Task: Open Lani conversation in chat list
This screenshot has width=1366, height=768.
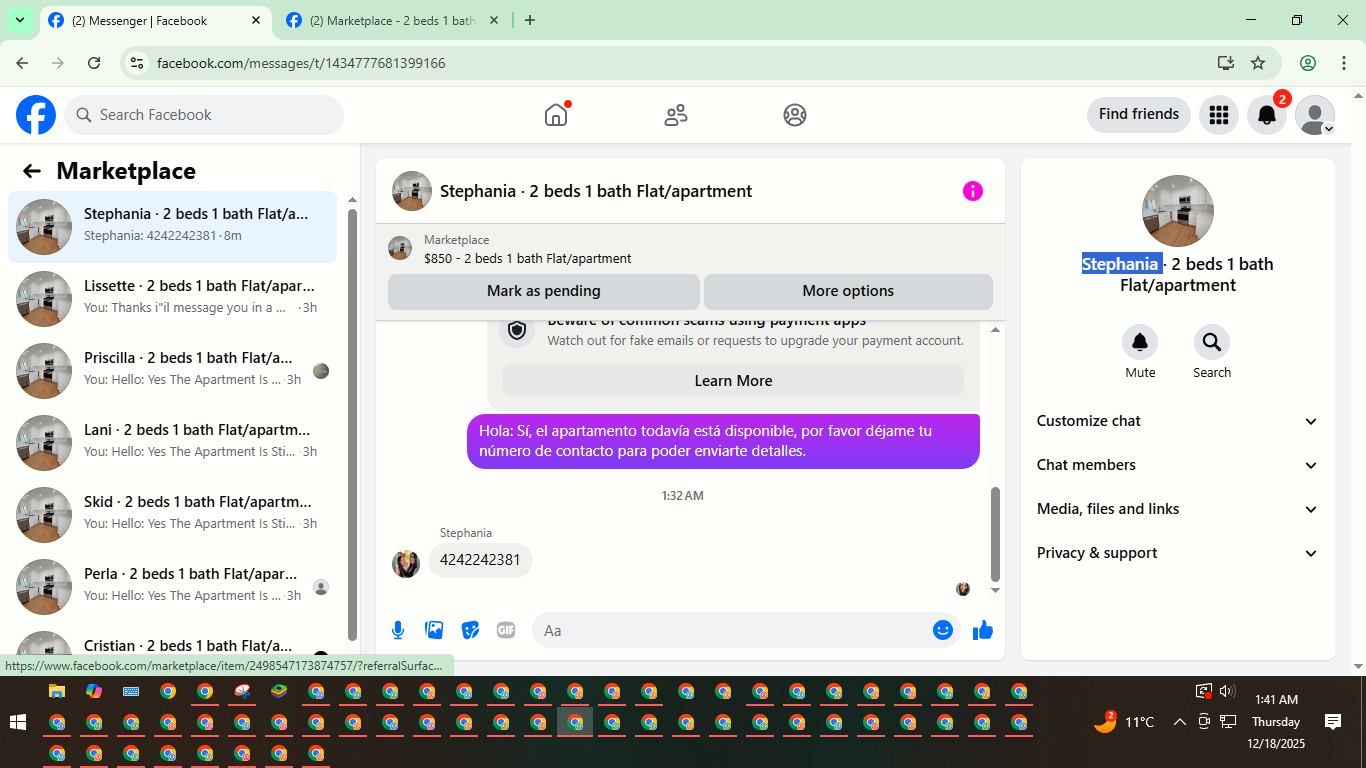Action: 173,443
